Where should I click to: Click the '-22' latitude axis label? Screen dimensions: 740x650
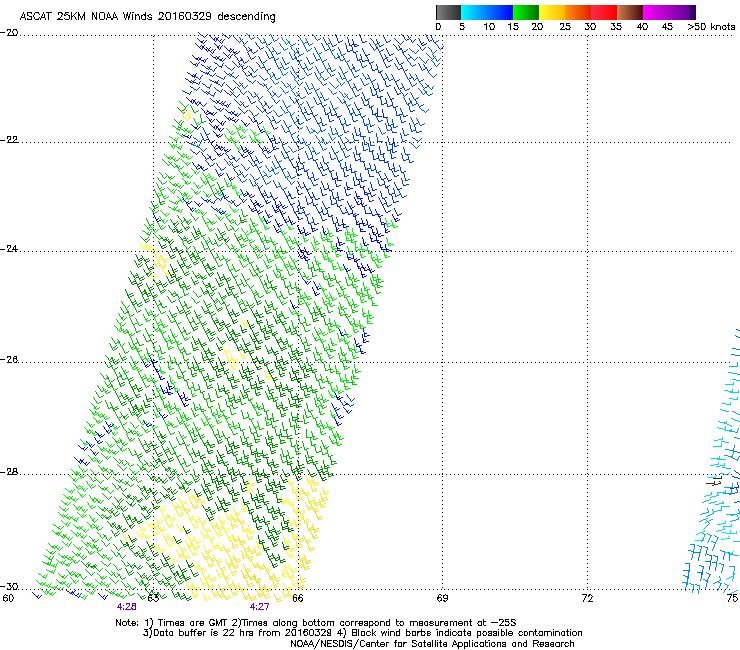pyautogui.click(x=9, y=140)
